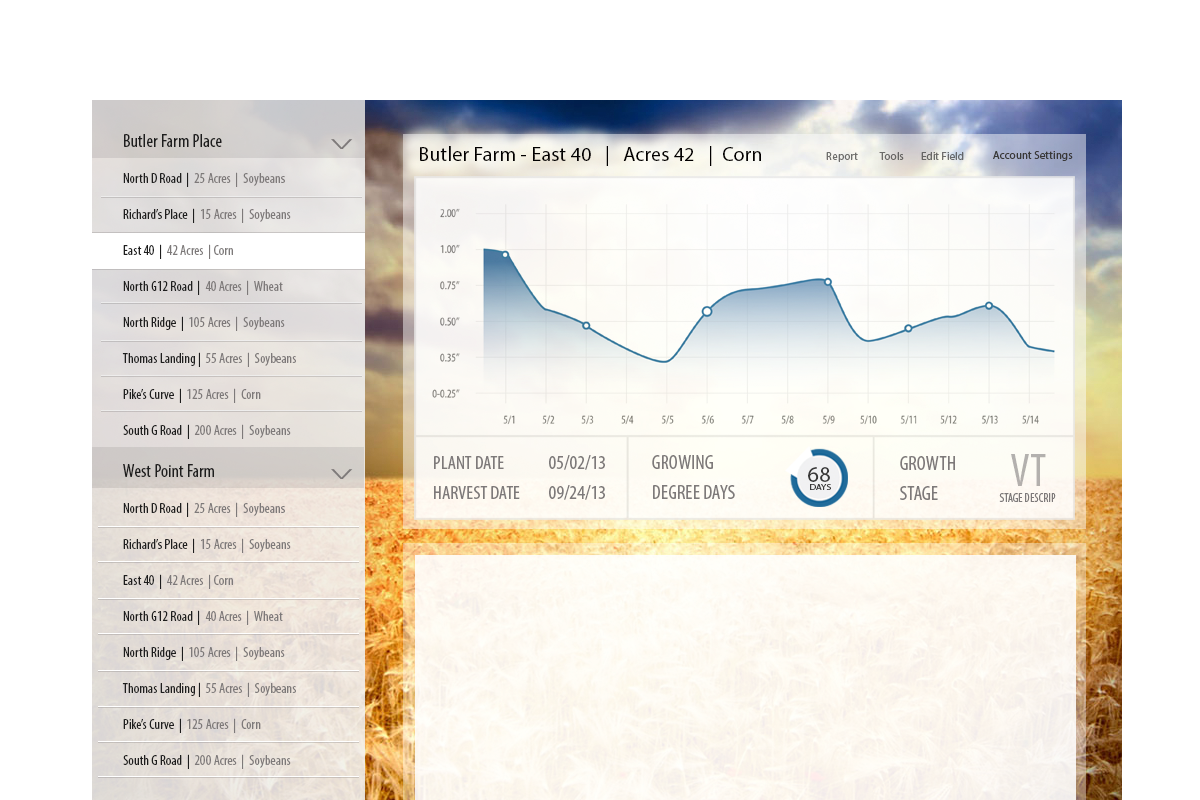
Task: Click the 5/11 data point on chart
Action: pos(908,328)
